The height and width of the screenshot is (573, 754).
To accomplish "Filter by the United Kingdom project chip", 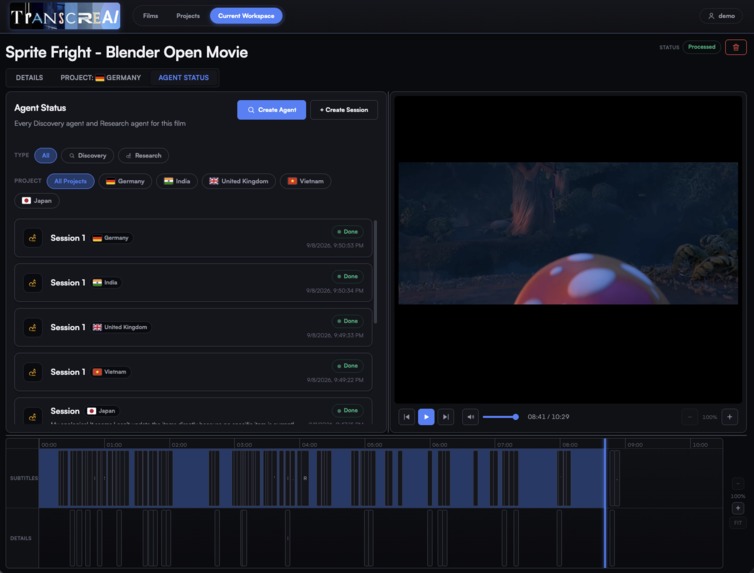I will point(239,181).
